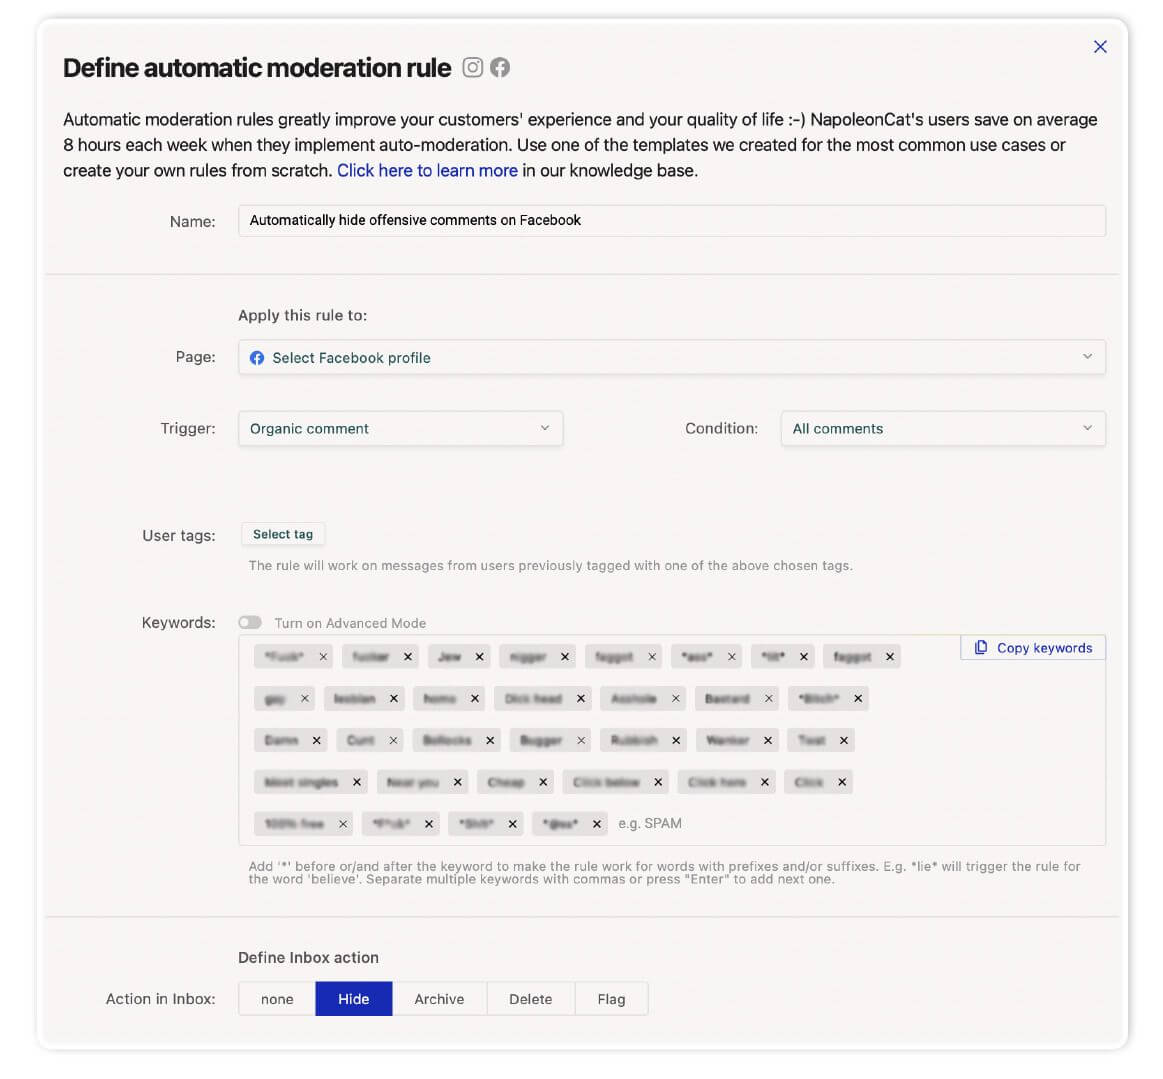Click the Copy keywords button
This screenshot has height=1079, width=1163.
click(1033, 648)
